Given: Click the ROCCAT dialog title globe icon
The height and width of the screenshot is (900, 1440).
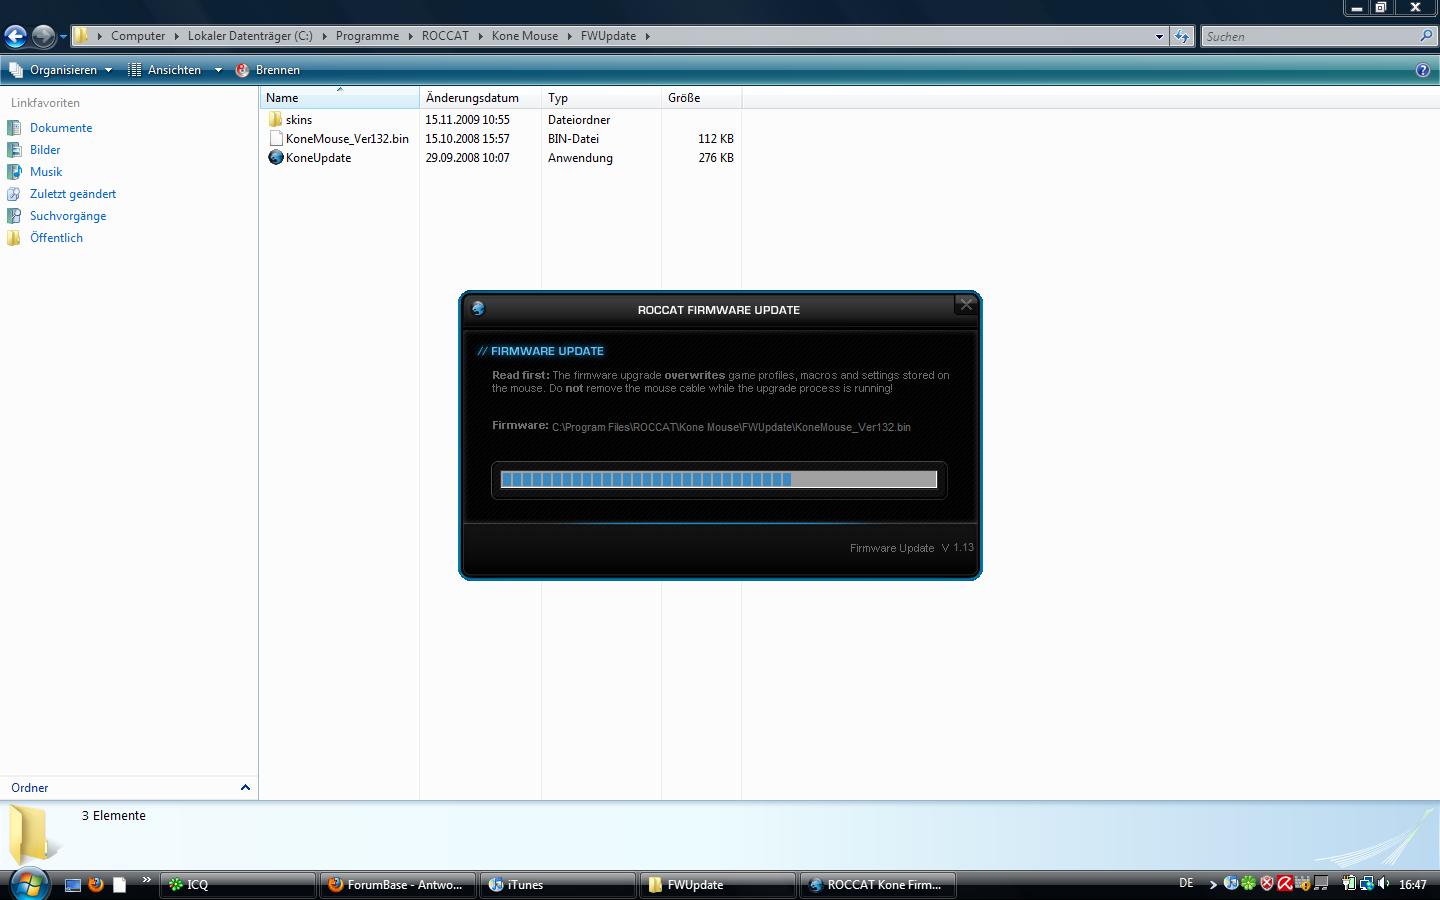Looking at the screenshot, I should pyautogui.click(x=478, y=308).
